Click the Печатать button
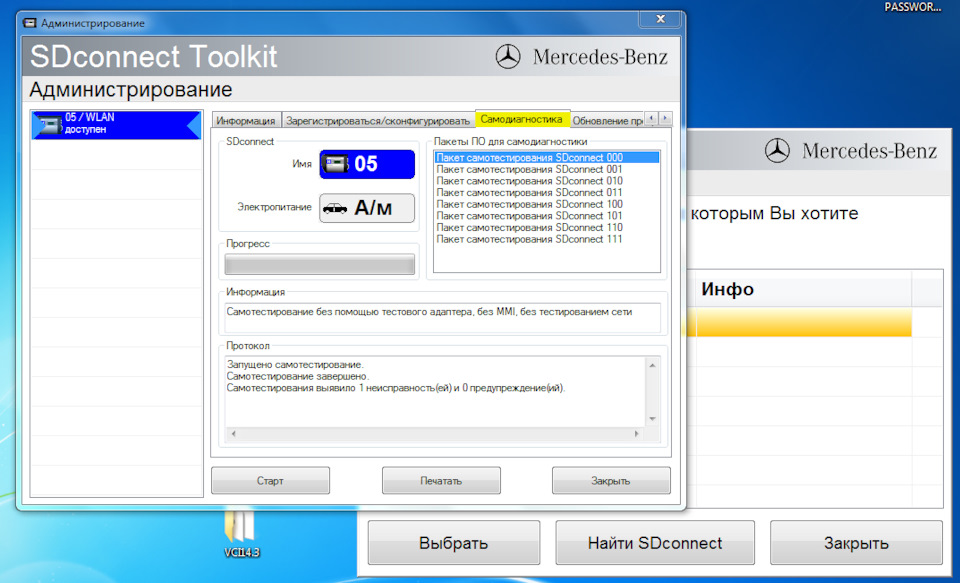This screenshot has width=960, height=583. point(441,481)
